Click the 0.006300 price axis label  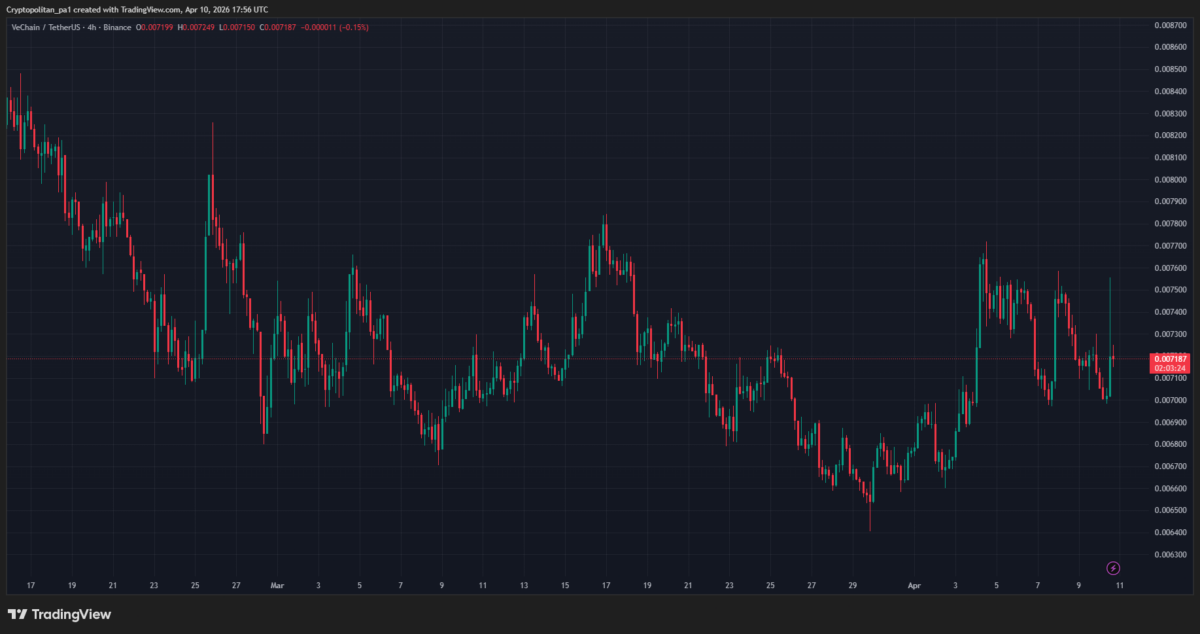[x=1170, y=554]
